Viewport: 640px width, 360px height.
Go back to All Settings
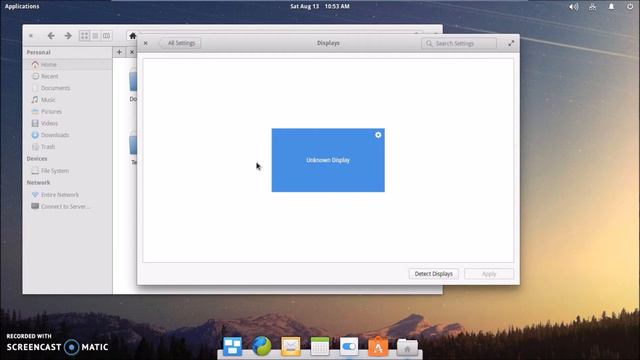[x=180, y=43]
